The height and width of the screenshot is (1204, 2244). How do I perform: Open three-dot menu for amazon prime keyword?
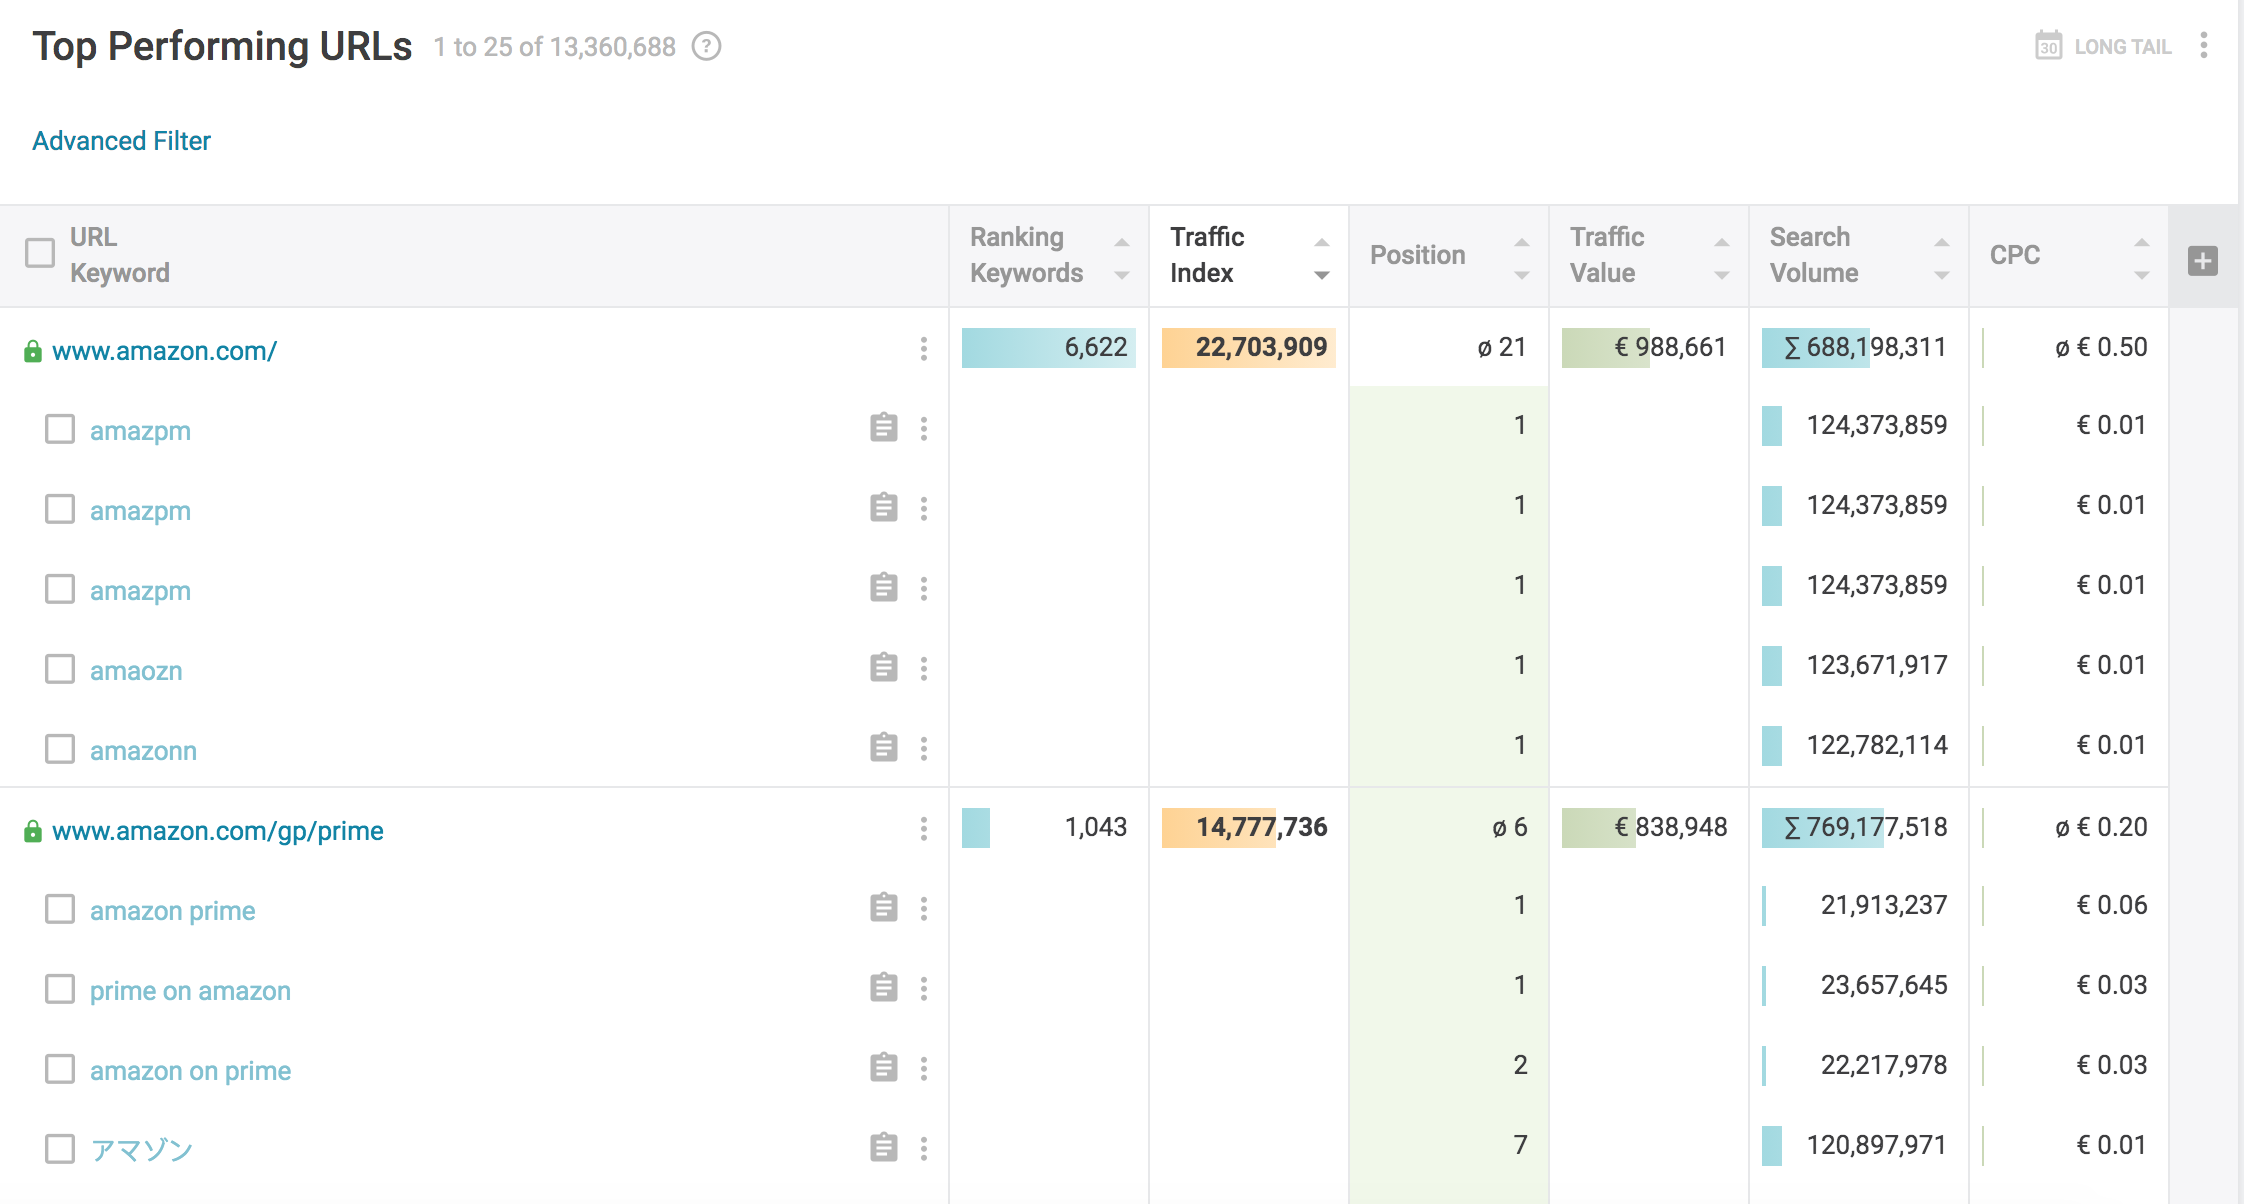[924, 909]
